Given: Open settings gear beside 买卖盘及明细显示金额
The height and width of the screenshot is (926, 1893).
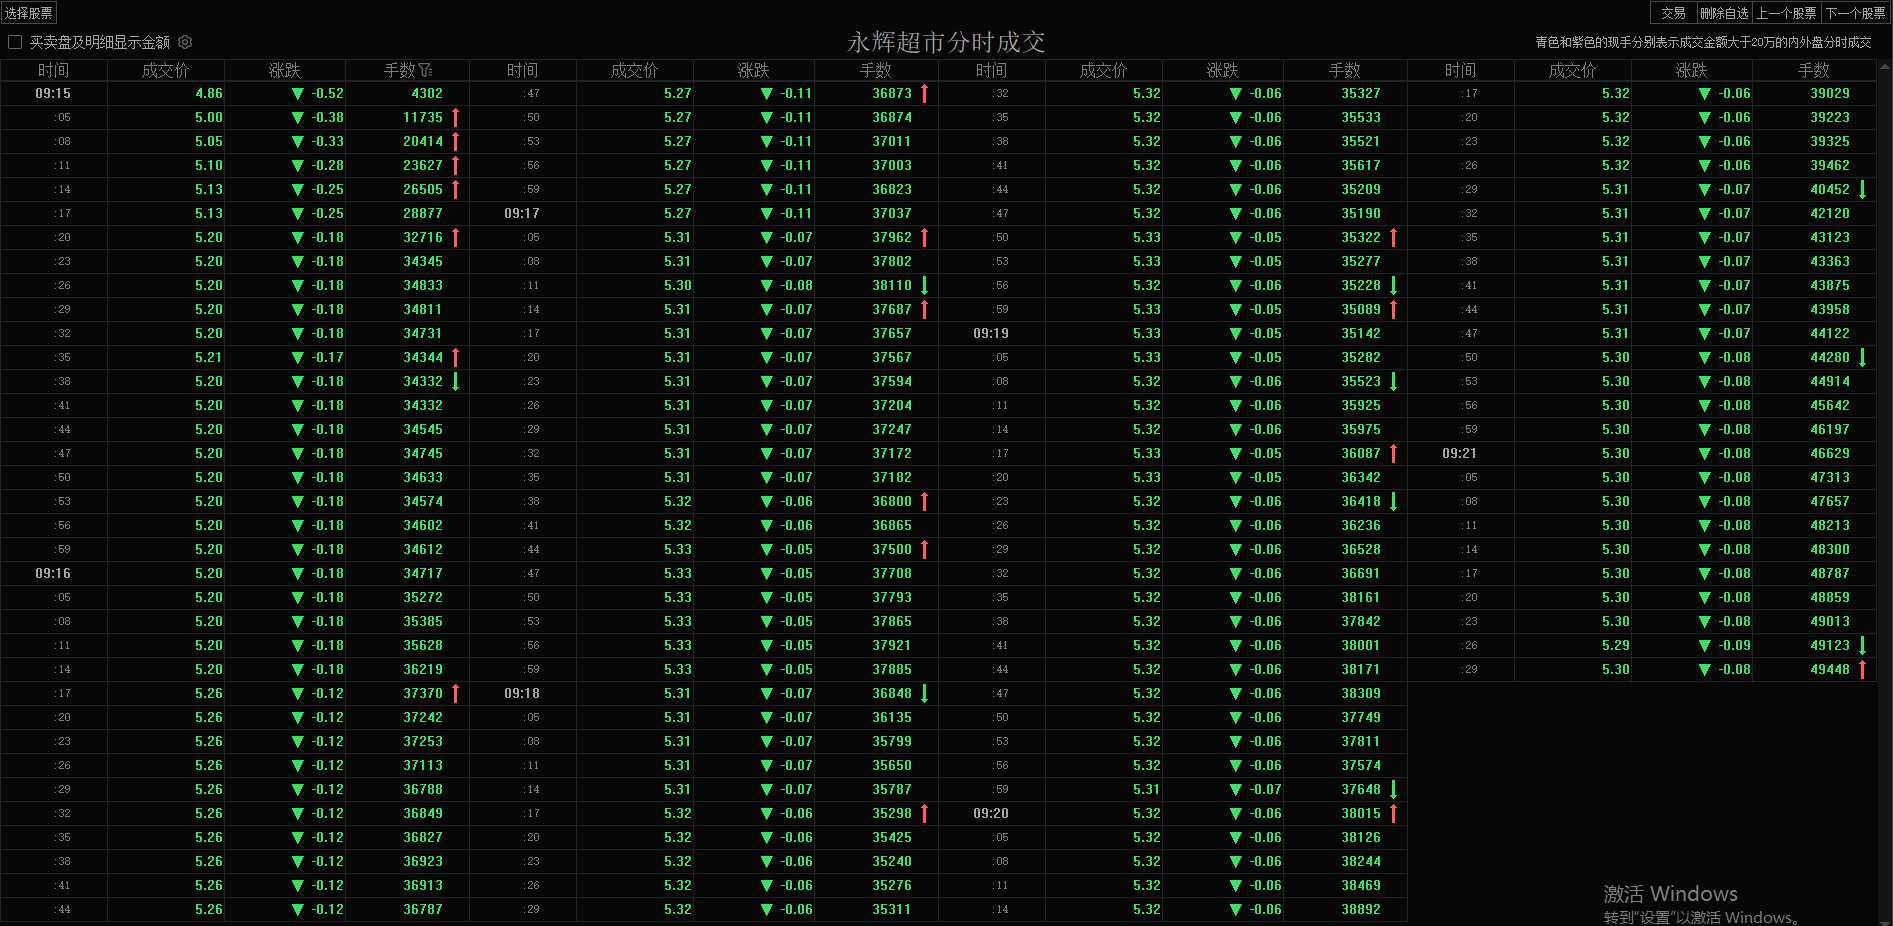Looking at the screenshot, I should 185,42.
